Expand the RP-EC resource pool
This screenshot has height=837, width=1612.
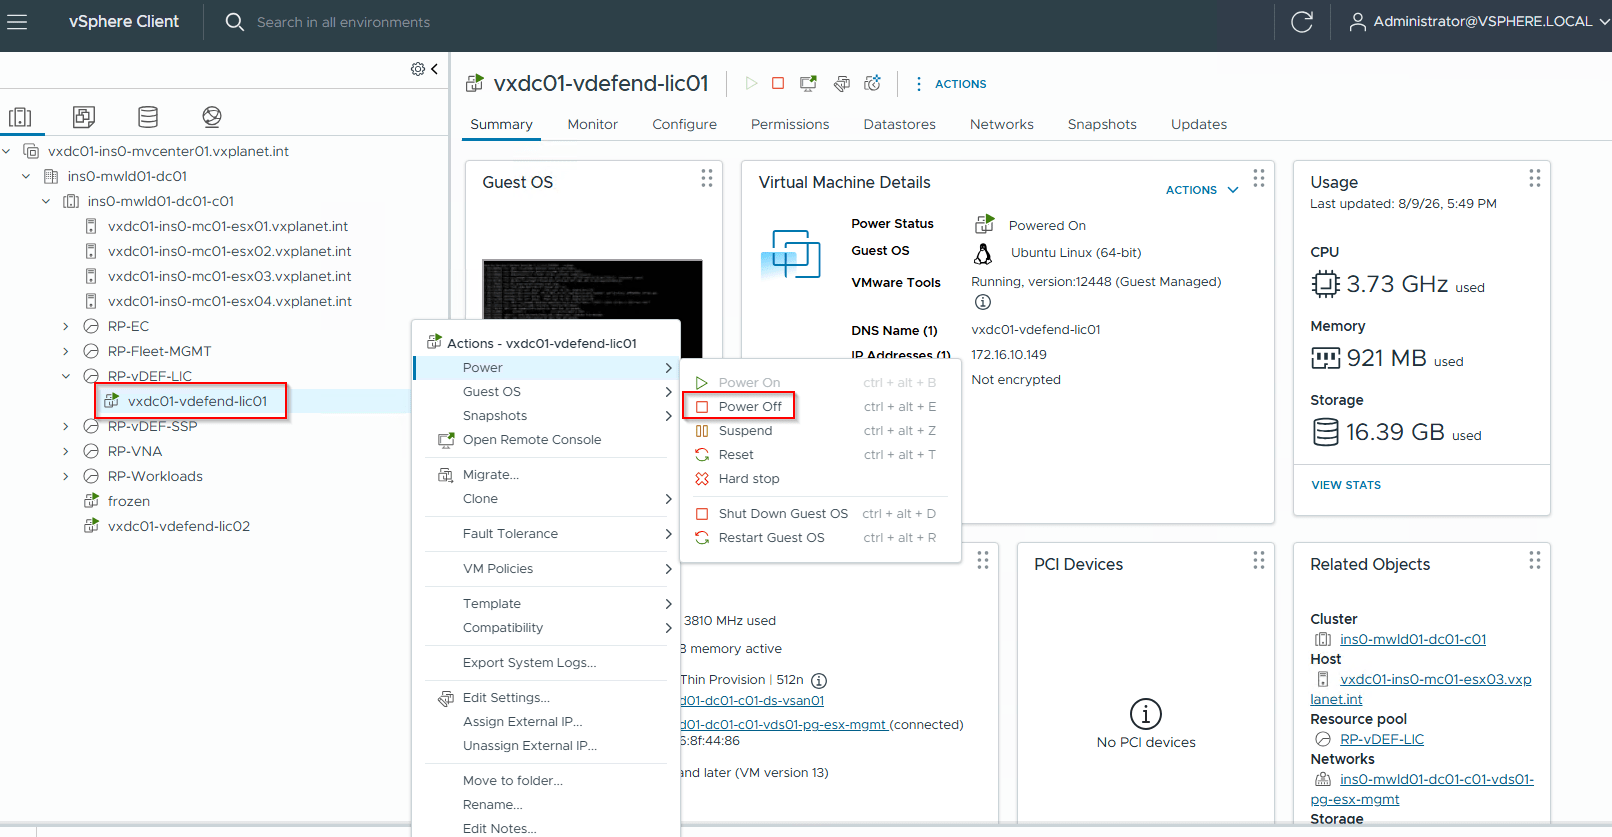[66, 326]
